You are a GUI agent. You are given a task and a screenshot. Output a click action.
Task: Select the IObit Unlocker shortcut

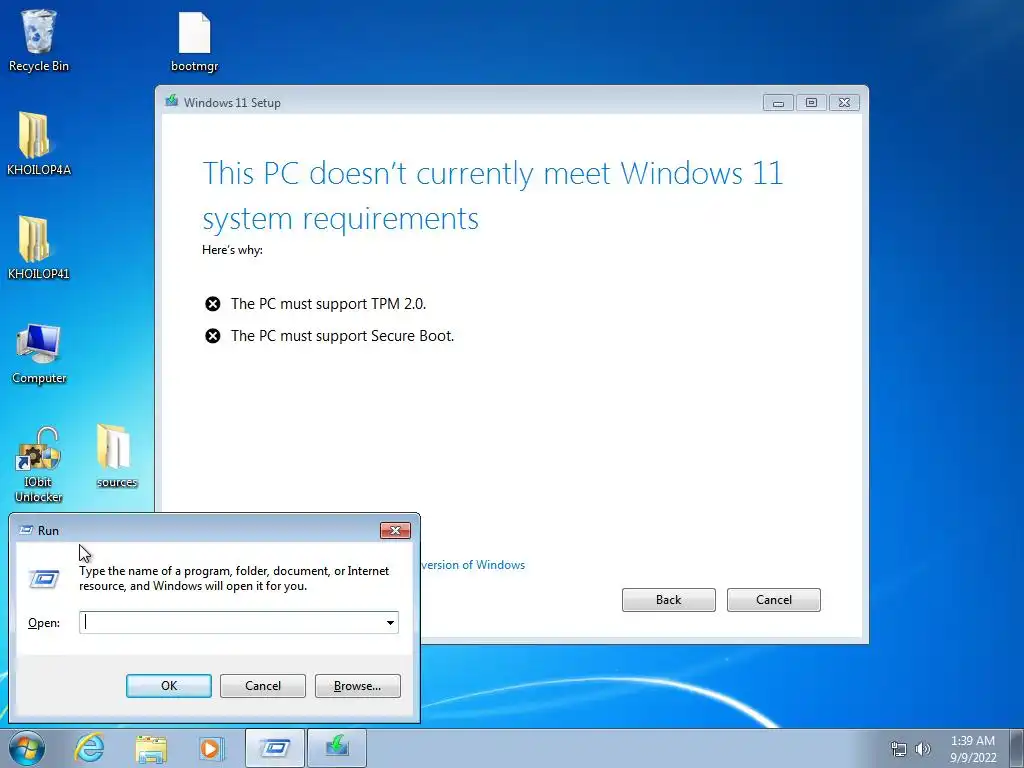(39, 465)
